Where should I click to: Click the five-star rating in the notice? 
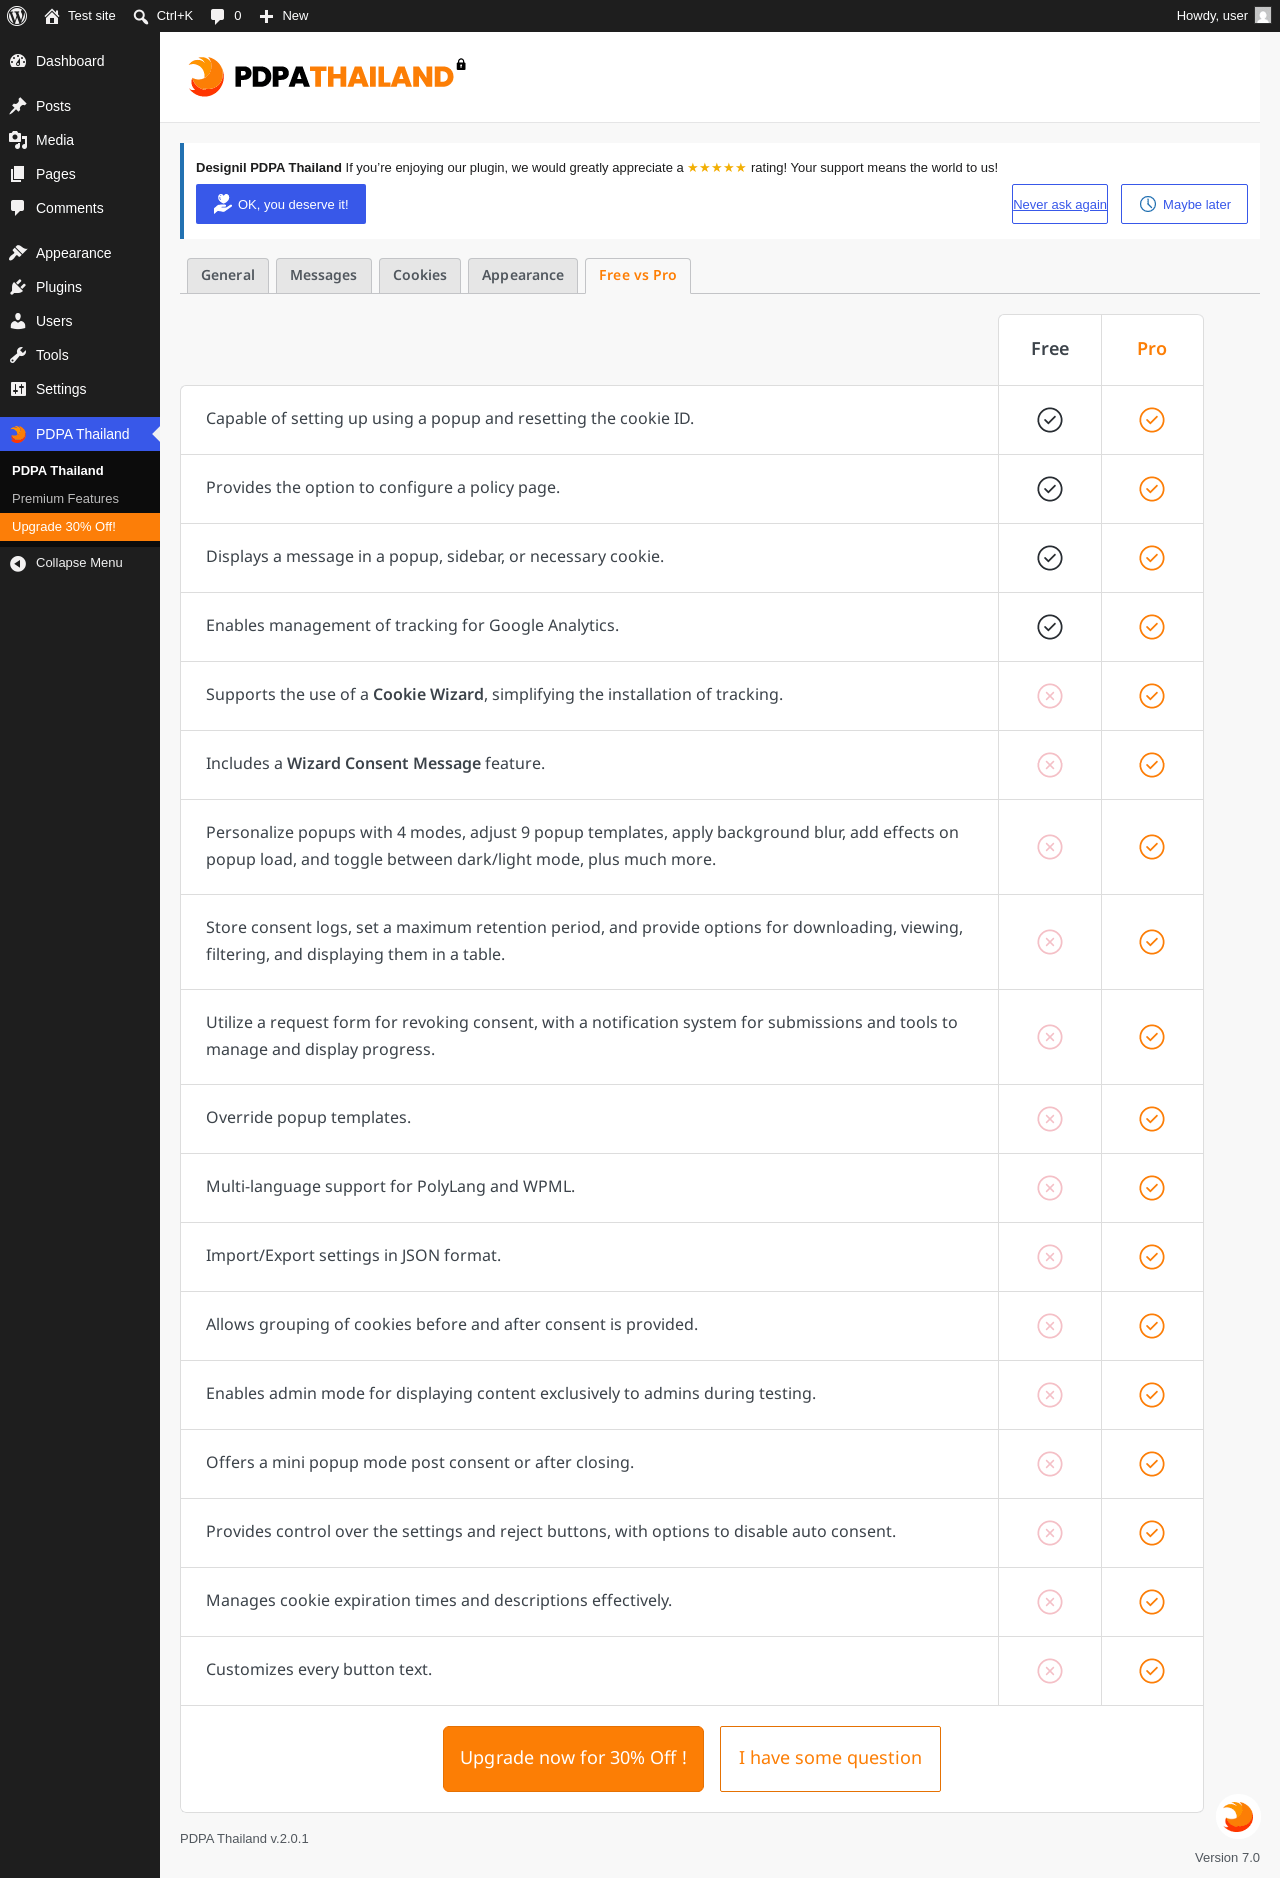click(717, 168)
